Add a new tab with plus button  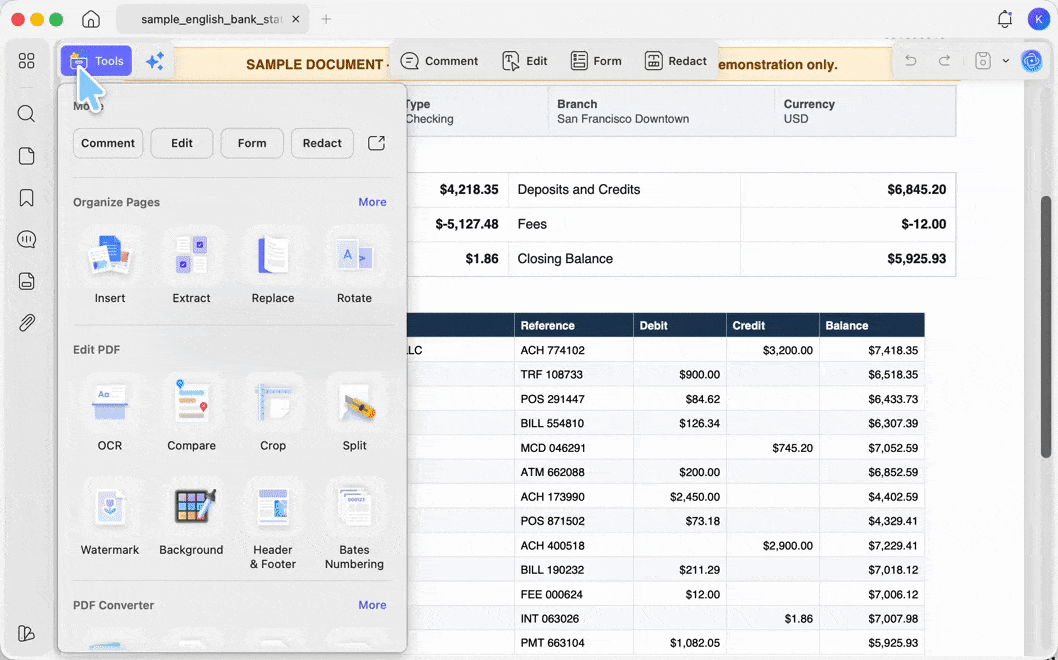click(x=326, y=19)
